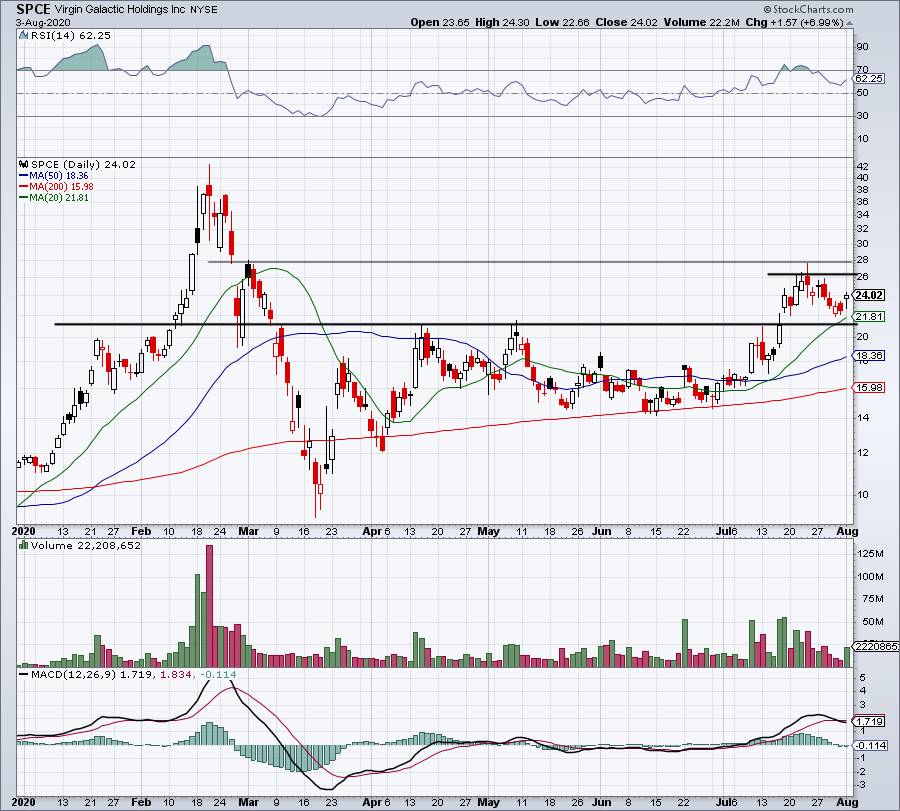Click the Volume 22.2M value in header
Viewport: 900px width, 811px height.
[x=702, y=22]
